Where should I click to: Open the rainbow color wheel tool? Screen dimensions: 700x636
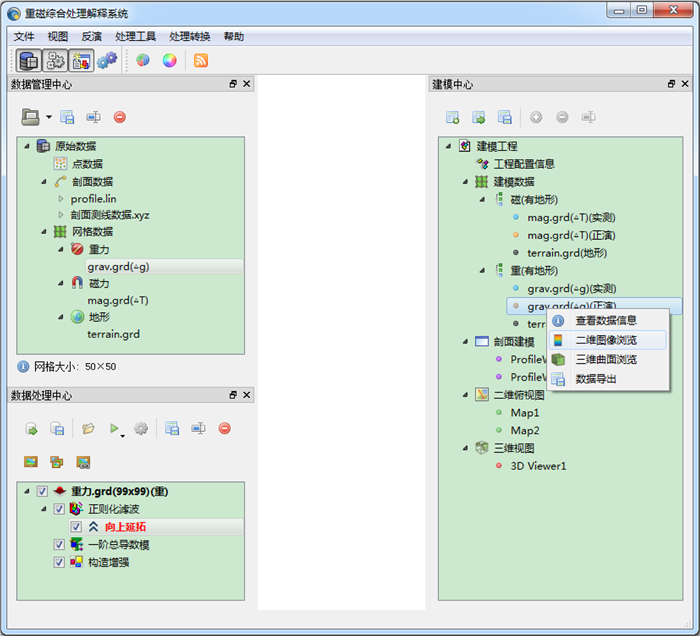point(170,60)
